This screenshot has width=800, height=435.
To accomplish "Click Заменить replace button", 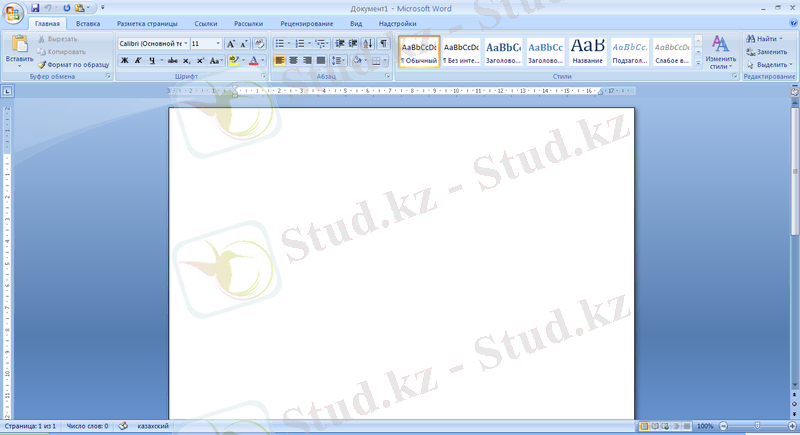I will click(x=767, y=52).
